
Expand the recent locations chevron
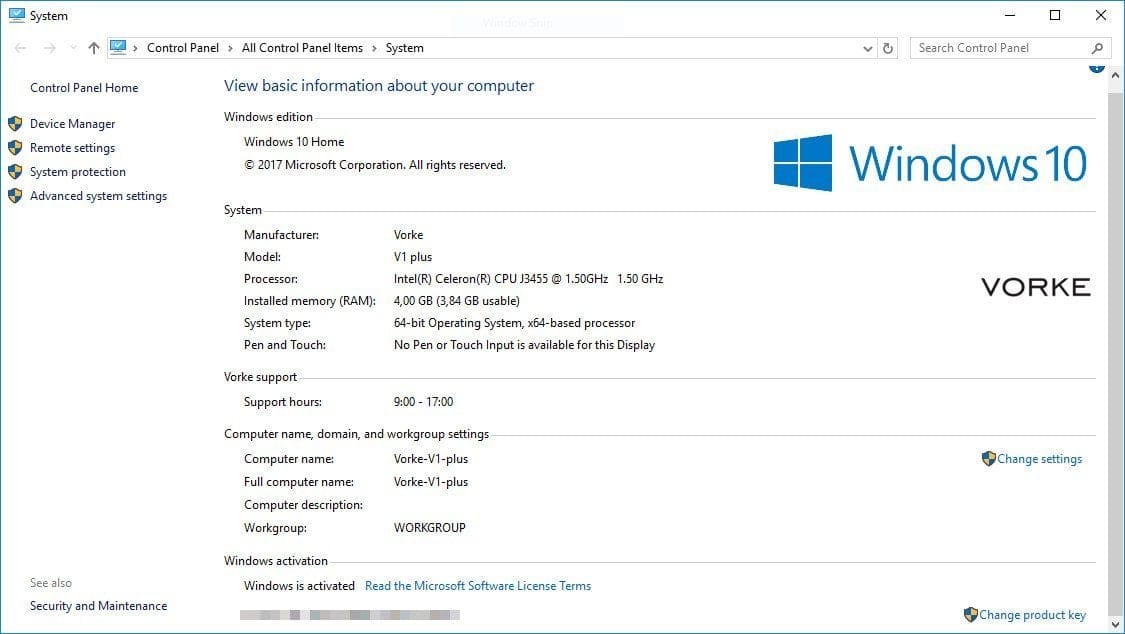tap(73, 48)
